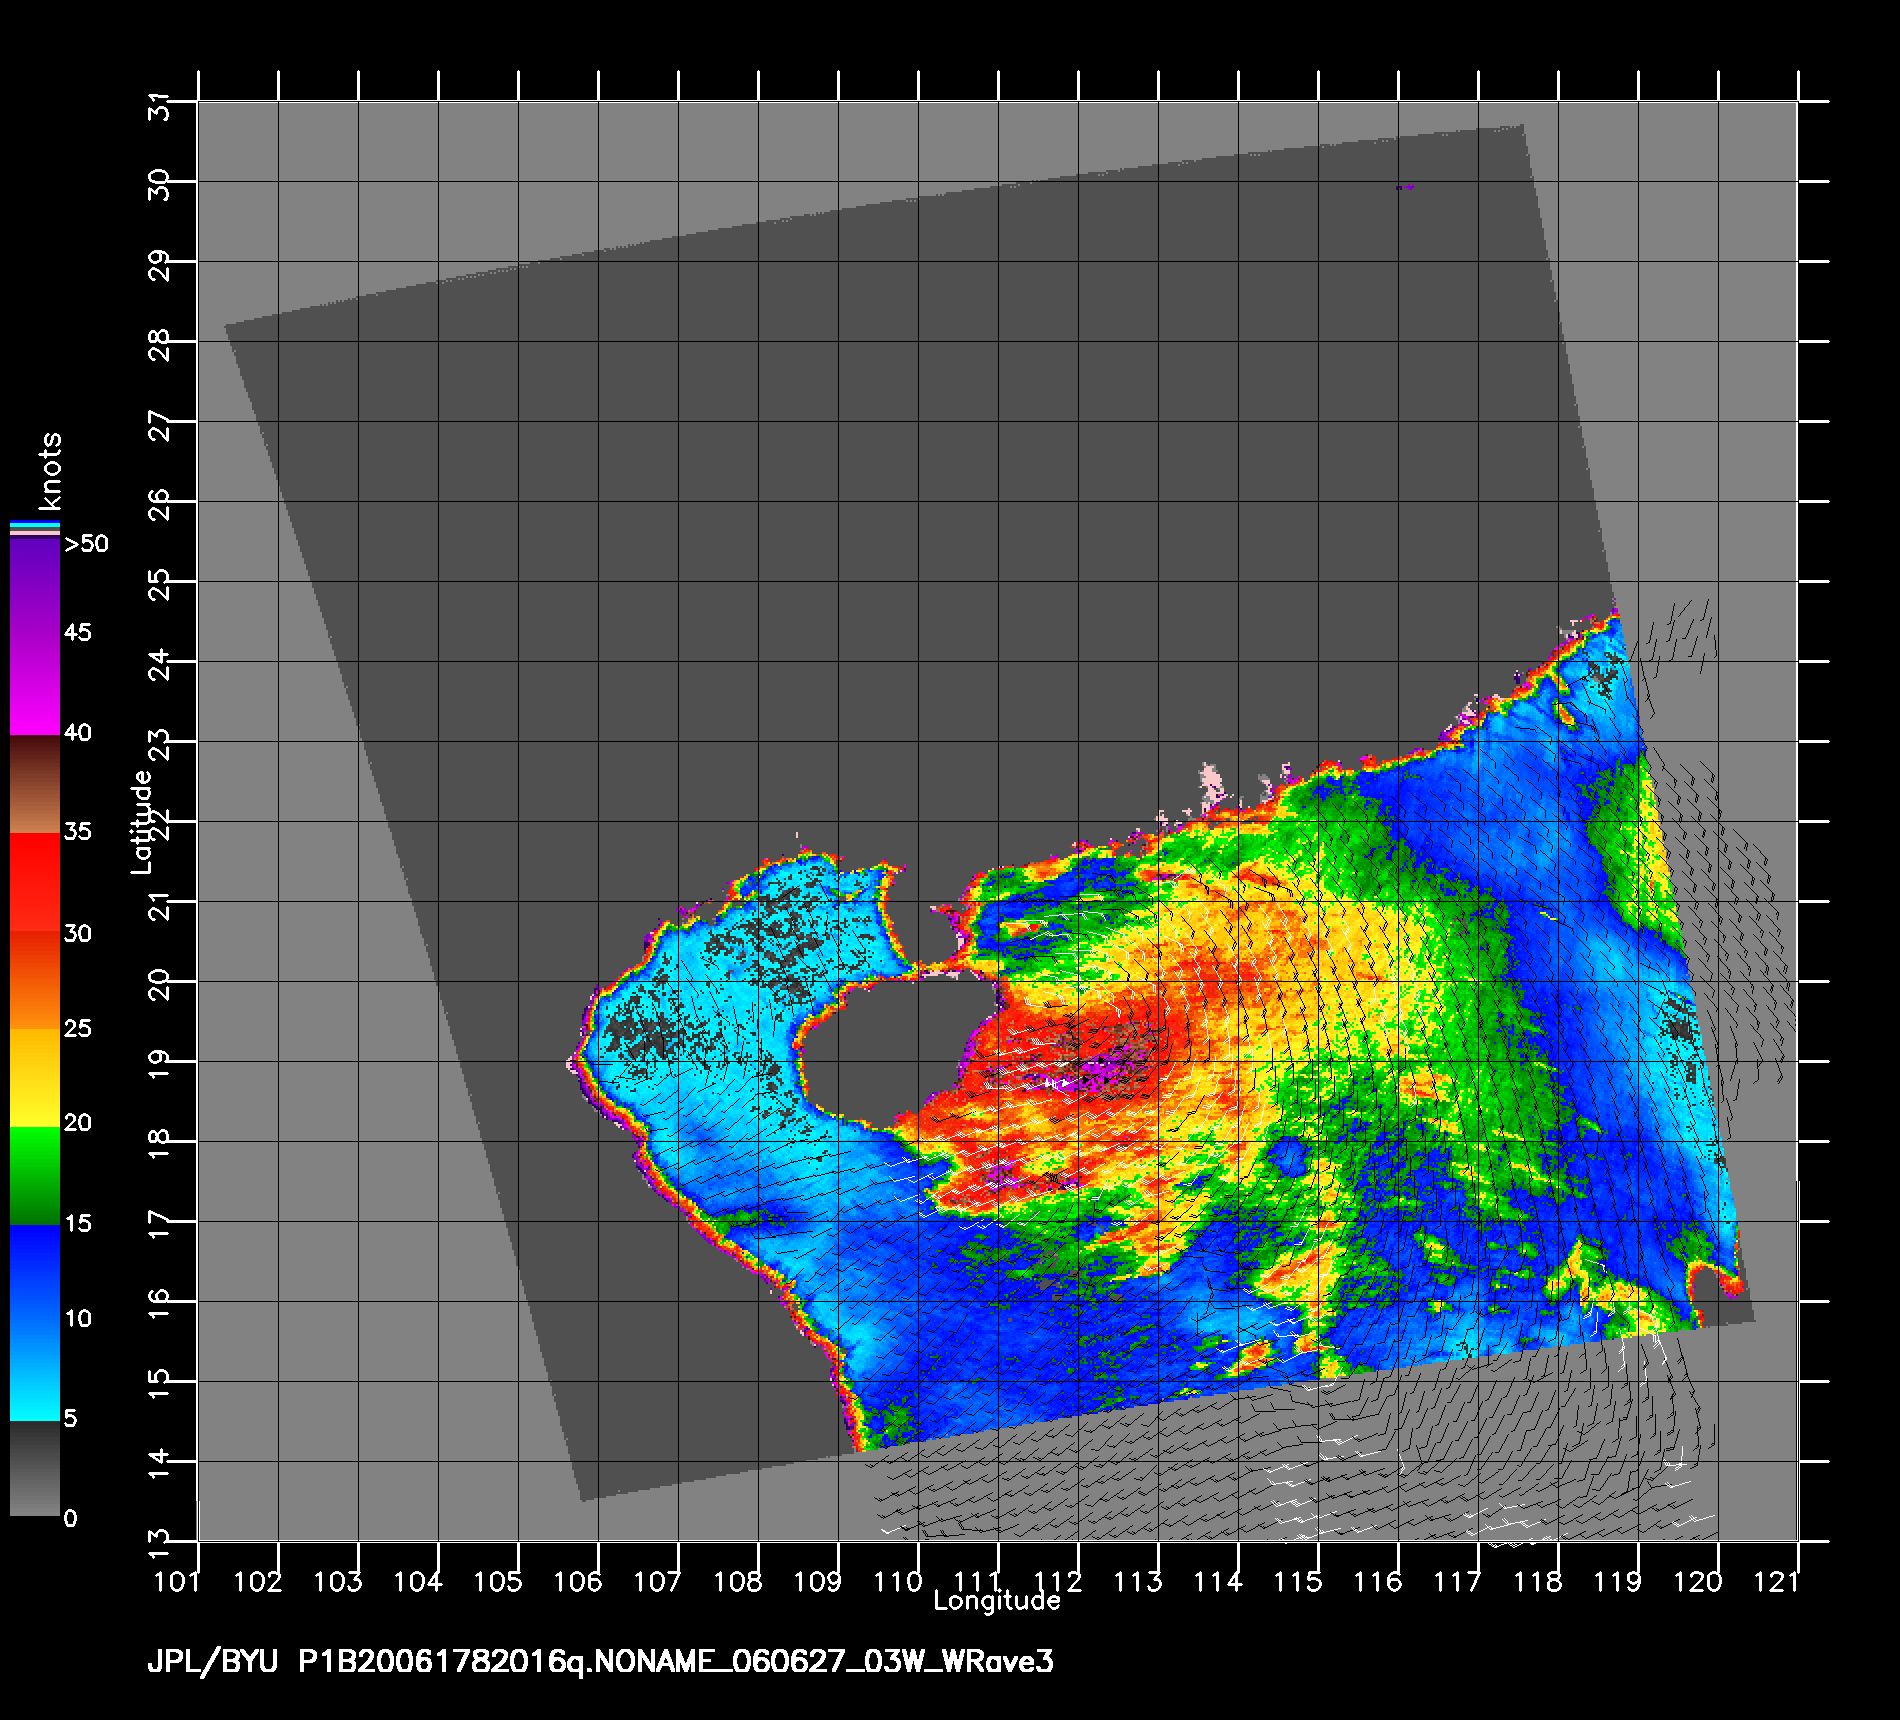This screenshot has width=1900, height=1720.
Task: Click the latitude tick label '19'
Action: (x=160, y=1066)
